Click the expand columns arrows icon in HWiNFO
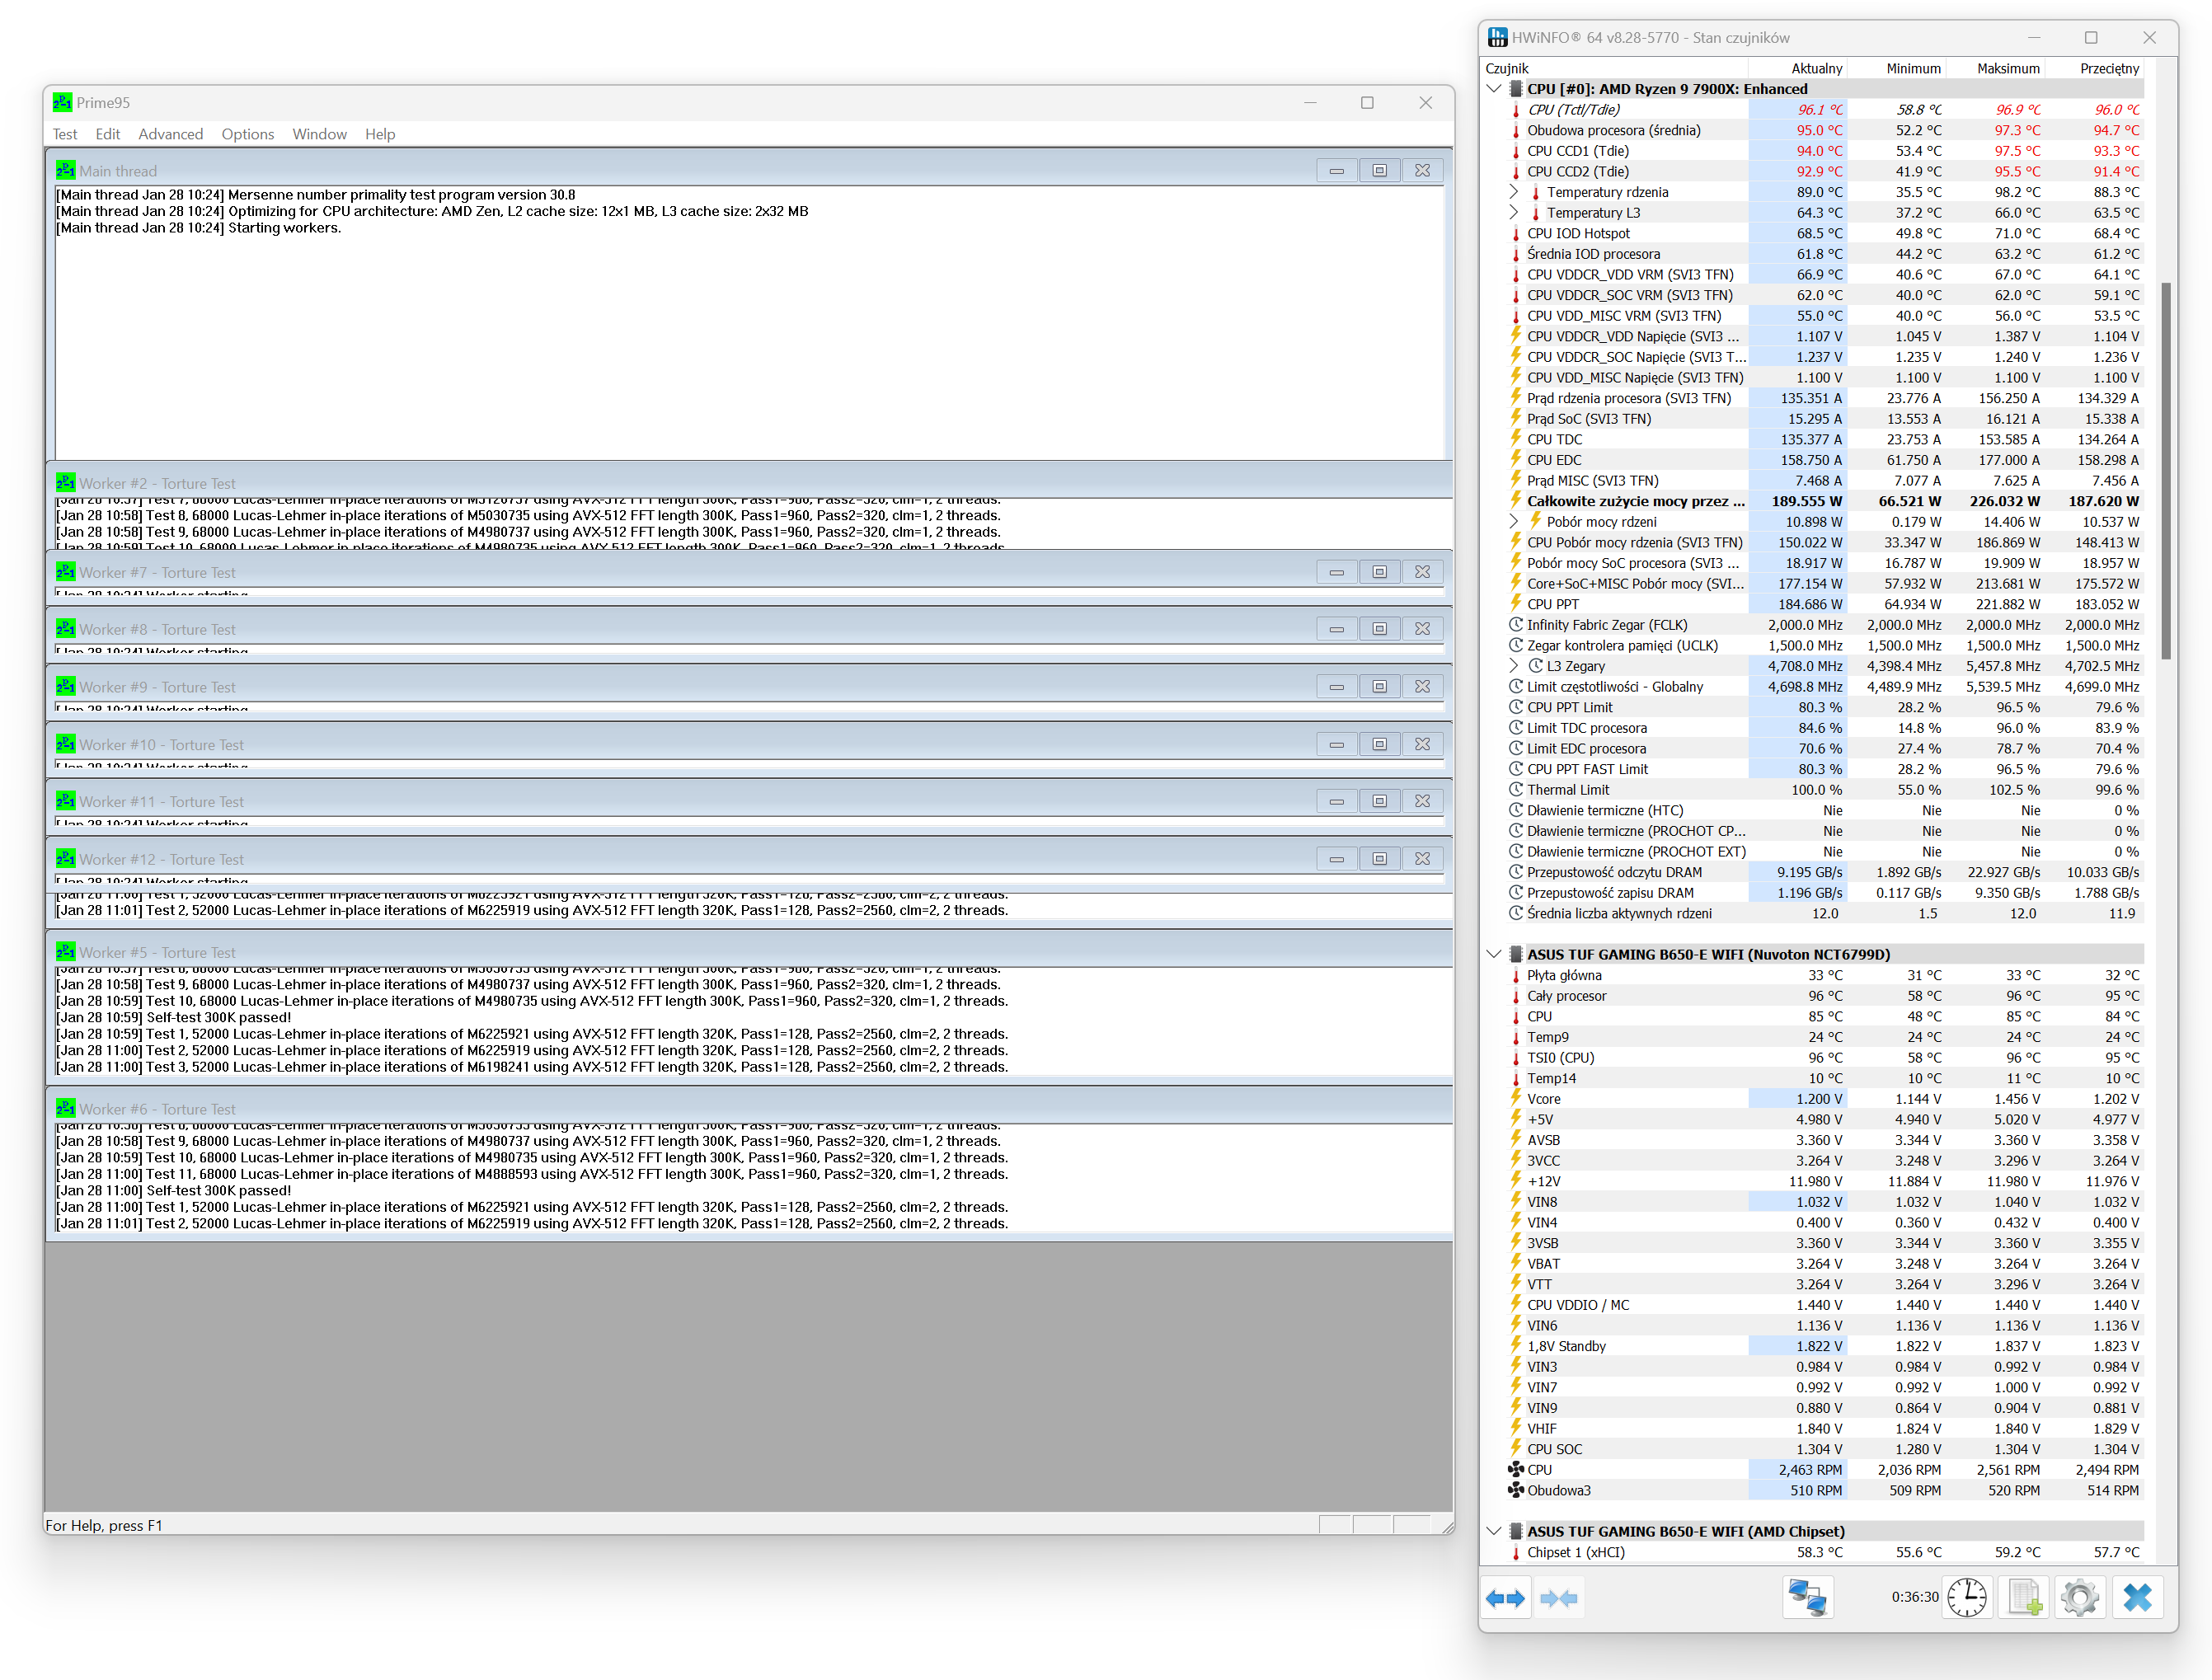This screenshot has height=1680, width=2212. click(1505, 1598)
